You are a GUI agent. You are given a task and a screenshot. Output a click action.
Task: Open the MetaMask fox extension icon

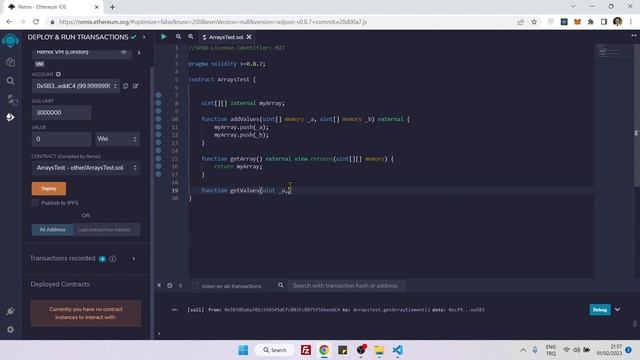577,22
